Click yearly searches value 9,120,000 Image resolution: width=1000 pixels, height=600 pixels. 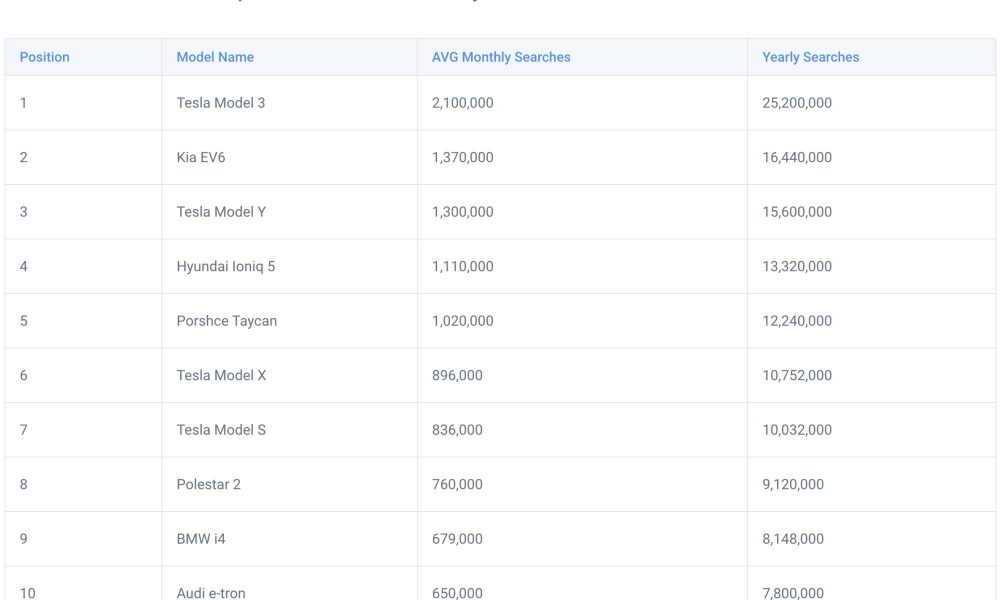point(793,485)
